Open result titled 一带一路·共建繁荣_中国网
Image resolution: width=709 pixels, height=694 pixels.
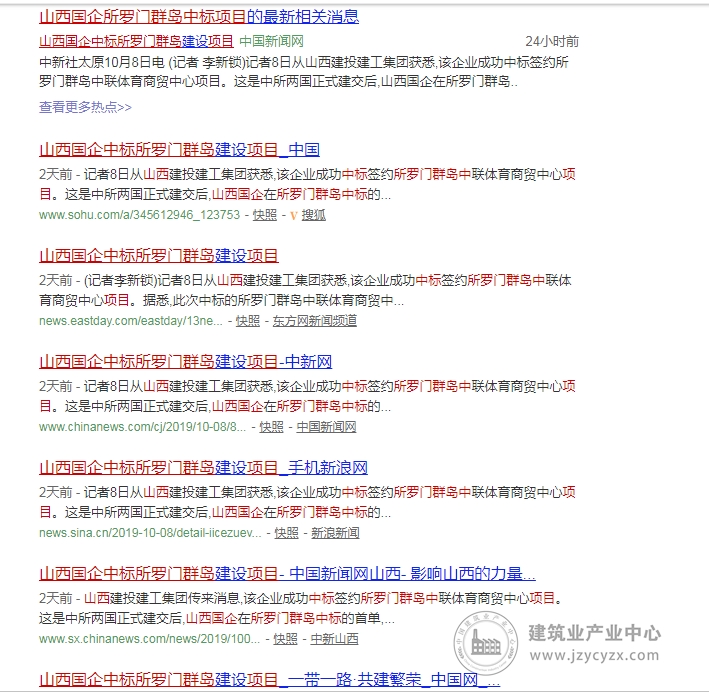pyautogui.click(x=269, y=680)
